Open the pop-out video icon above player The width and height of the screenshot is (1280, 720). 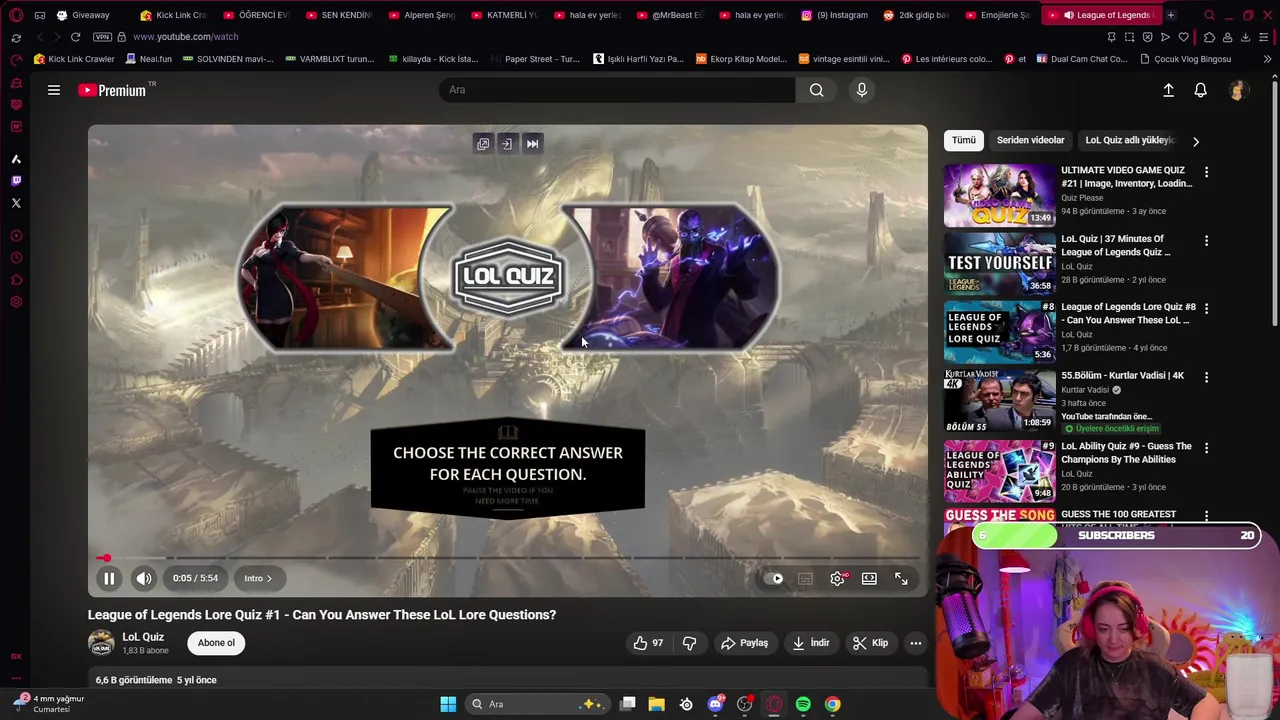point(482,144)
